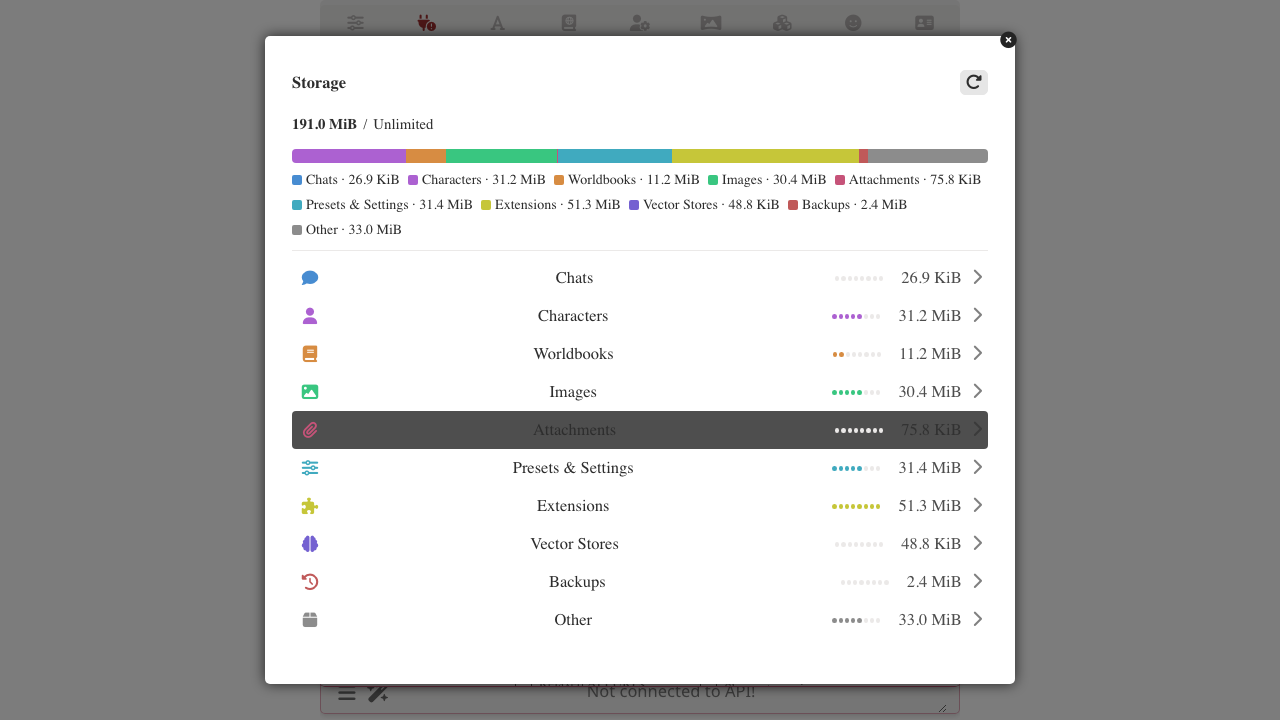Click the Extensions puzzle piece icon
The width and height of the screenshot is (1280, 720).
coord(310,506)
